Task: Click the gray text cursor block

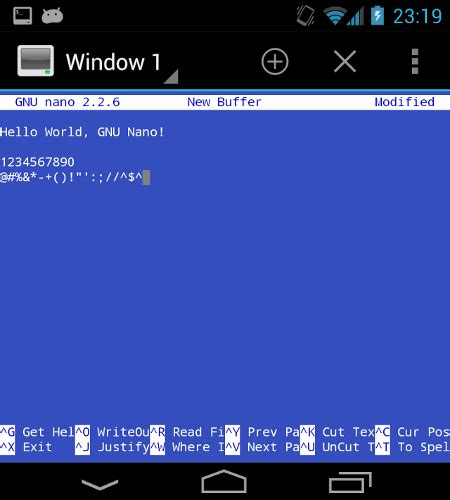Action: pyautogui.click(x=146, y=177)
